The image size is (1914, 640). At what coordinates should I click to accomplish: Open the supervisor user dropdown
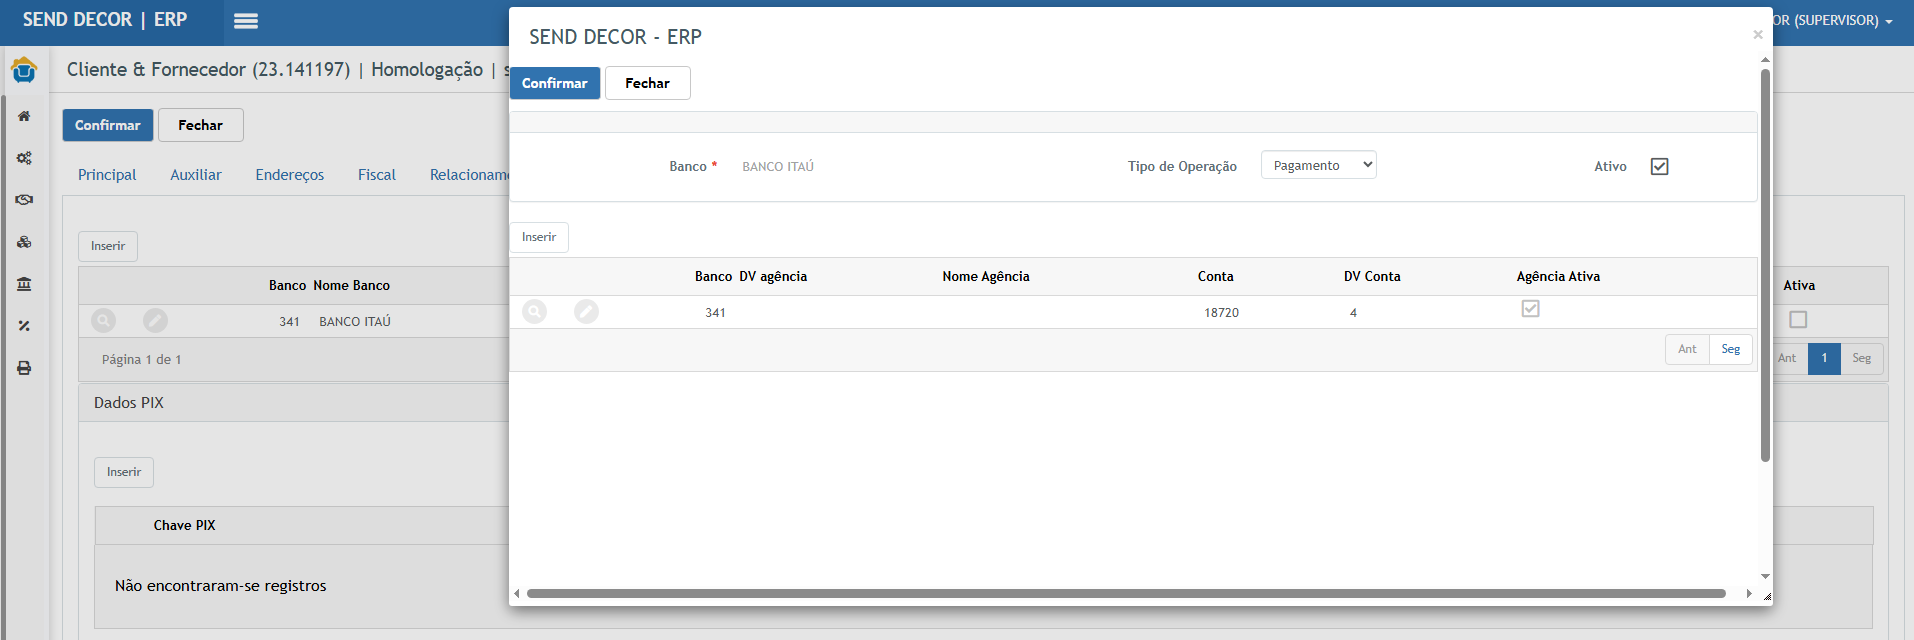point(1834,21)
